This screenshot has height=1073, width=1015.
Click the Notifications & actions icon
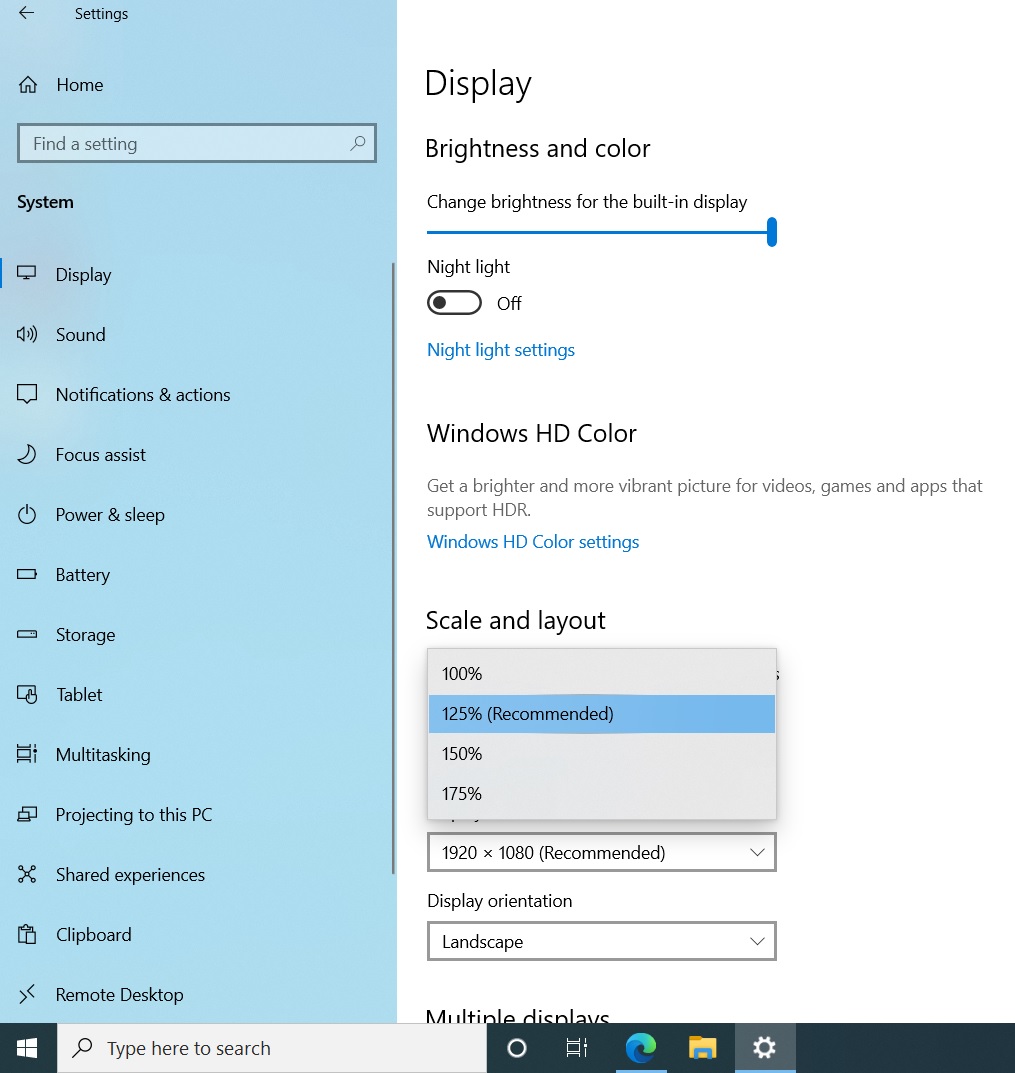tap(27, 394)
